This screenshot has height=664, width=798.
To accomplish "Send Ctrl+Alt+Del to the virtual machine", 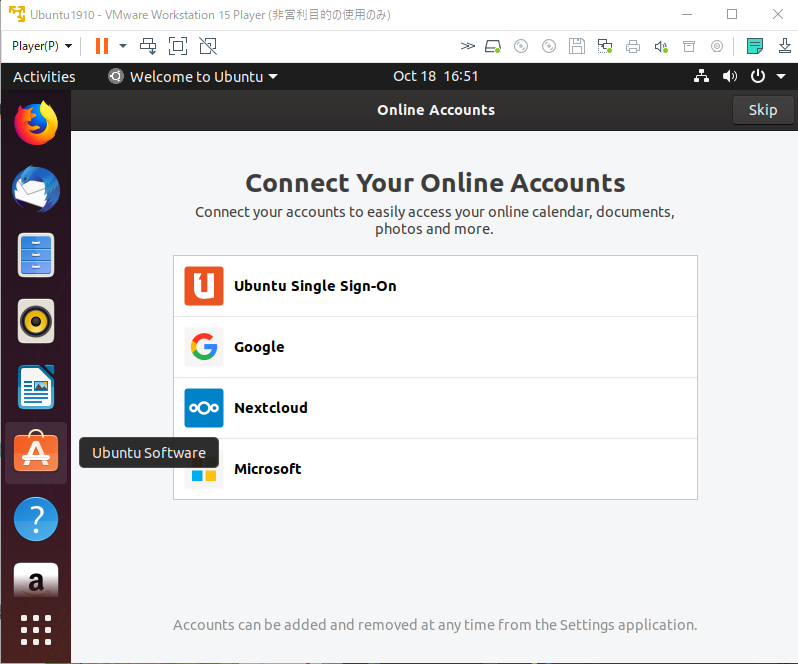I will coord(148,46).
